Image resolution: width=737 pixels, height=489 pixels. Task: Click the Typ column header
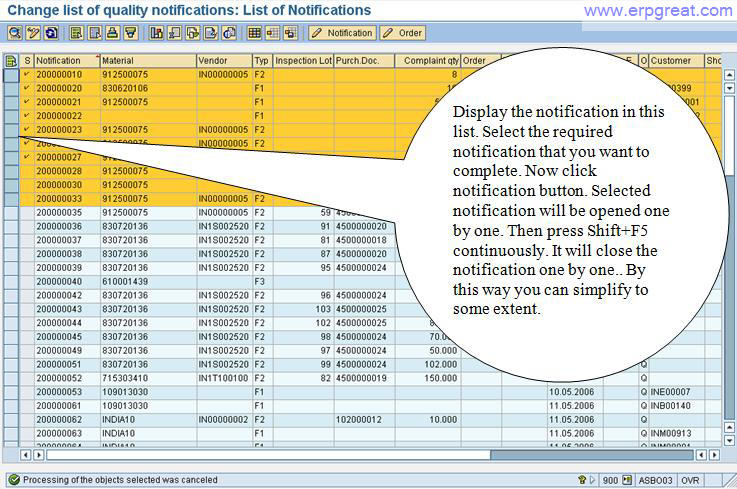click(262, 61)
